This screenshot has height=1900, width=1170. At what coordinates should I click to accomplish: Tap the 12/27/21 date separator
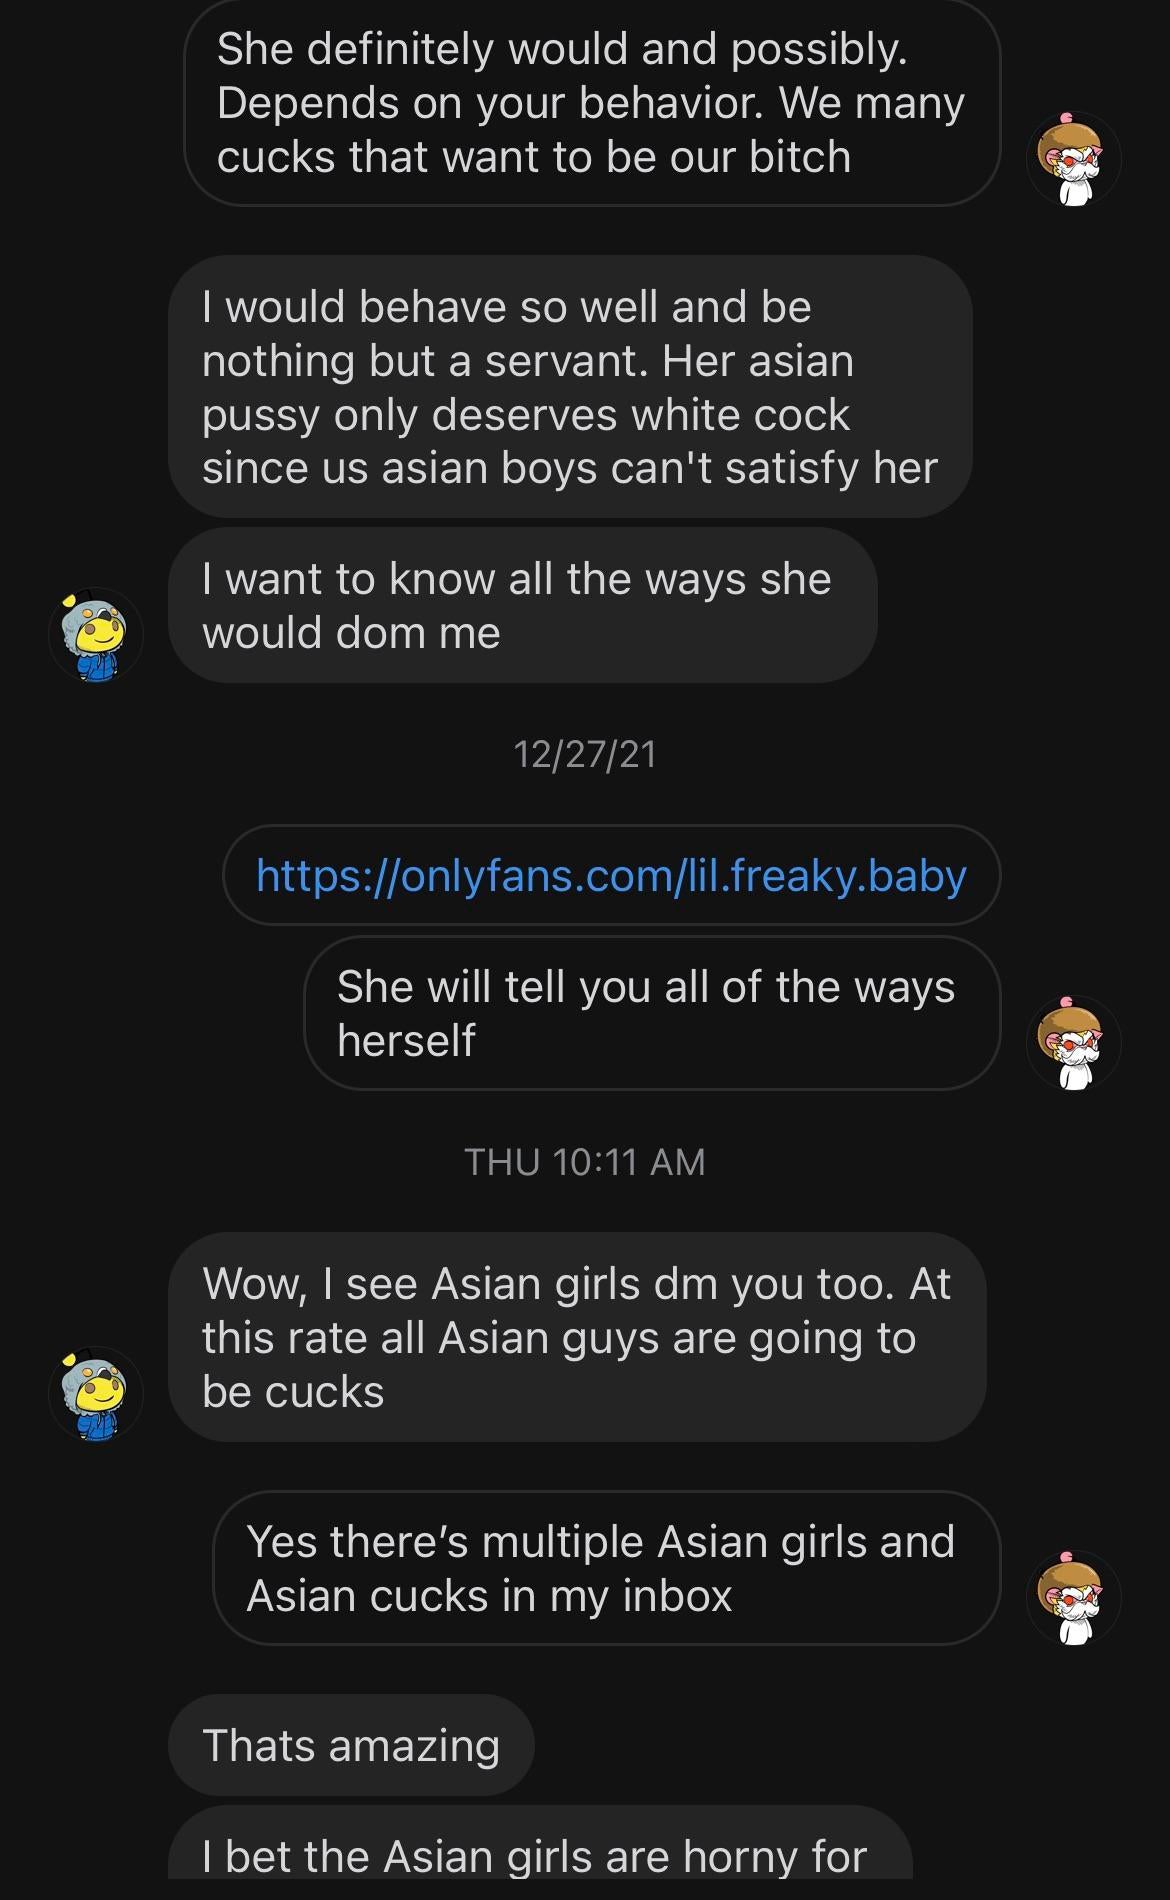(x=585, y=754)
